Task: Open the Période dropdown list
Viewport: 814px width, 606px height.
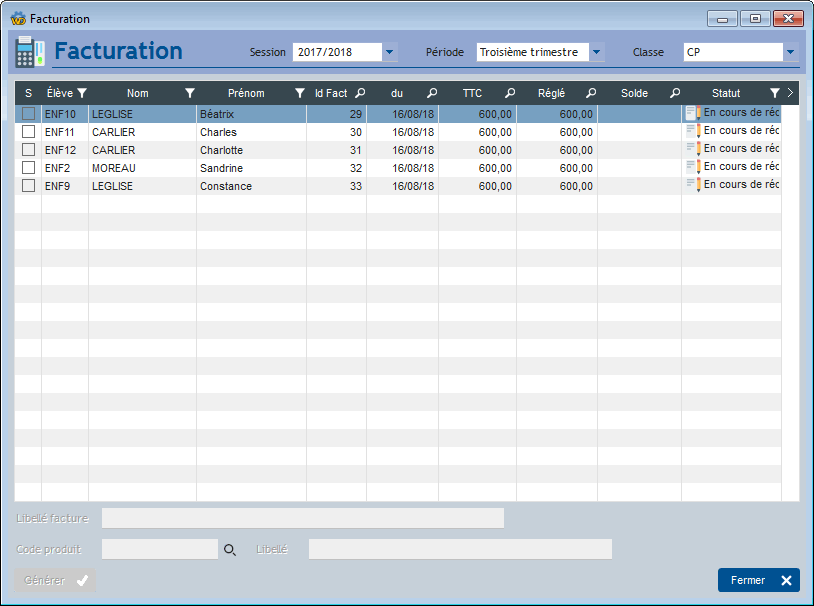Action: tap(596, 52)
